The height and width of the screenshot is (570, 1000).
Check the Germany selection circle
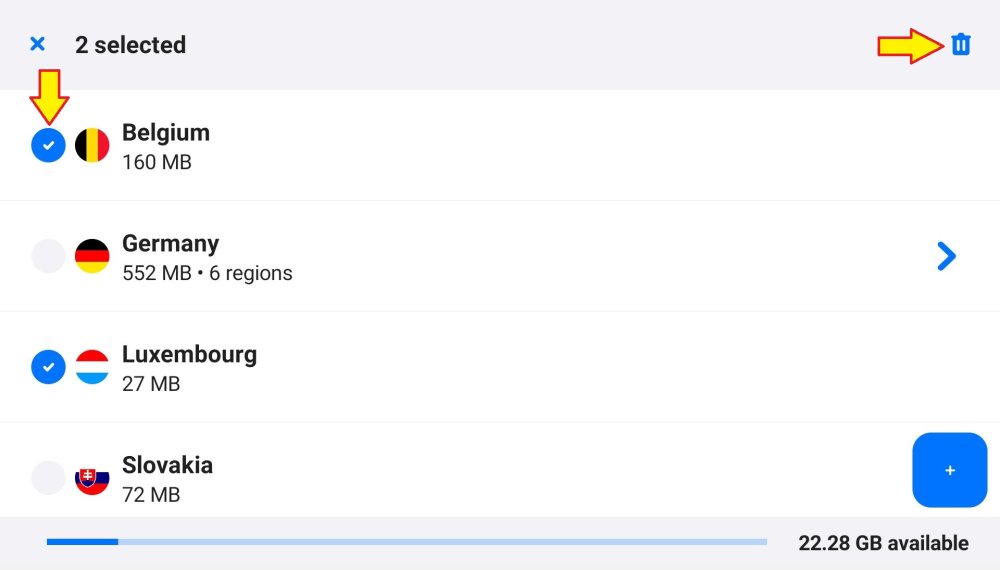(48, 256)
